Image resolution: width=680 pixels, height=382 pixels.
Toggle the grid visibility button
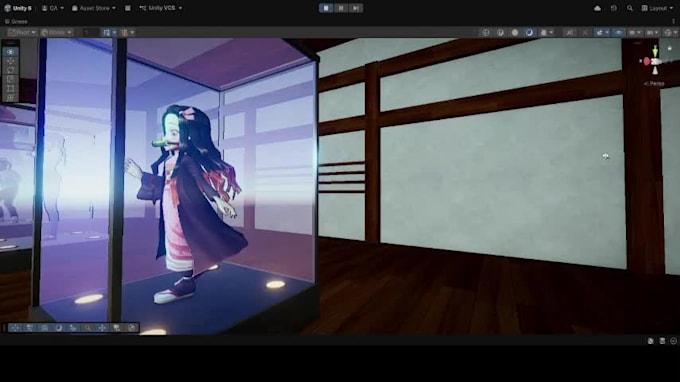(x=106, y=33)
